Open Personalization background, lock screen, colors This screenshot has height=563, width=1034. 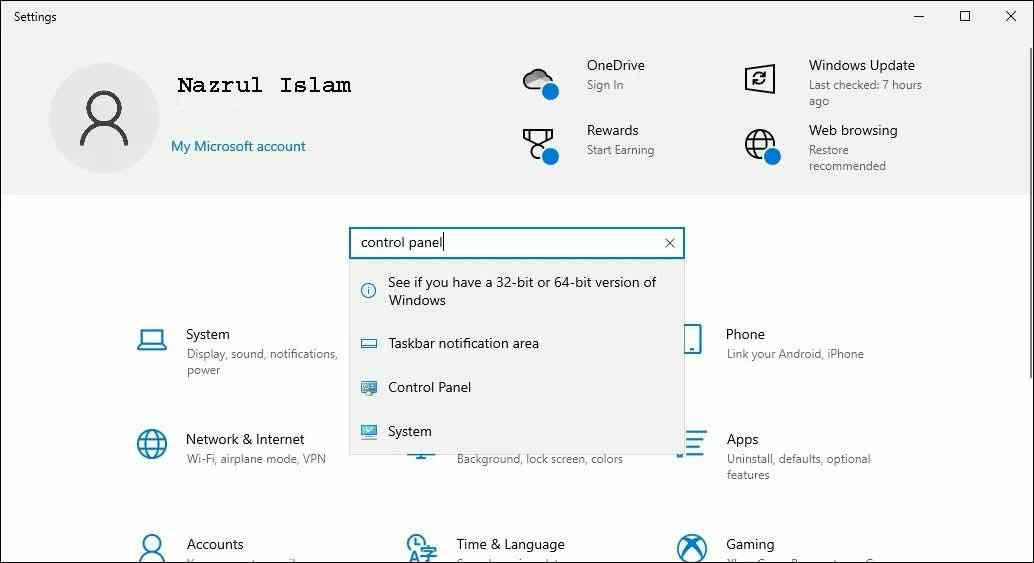[539, 459]
